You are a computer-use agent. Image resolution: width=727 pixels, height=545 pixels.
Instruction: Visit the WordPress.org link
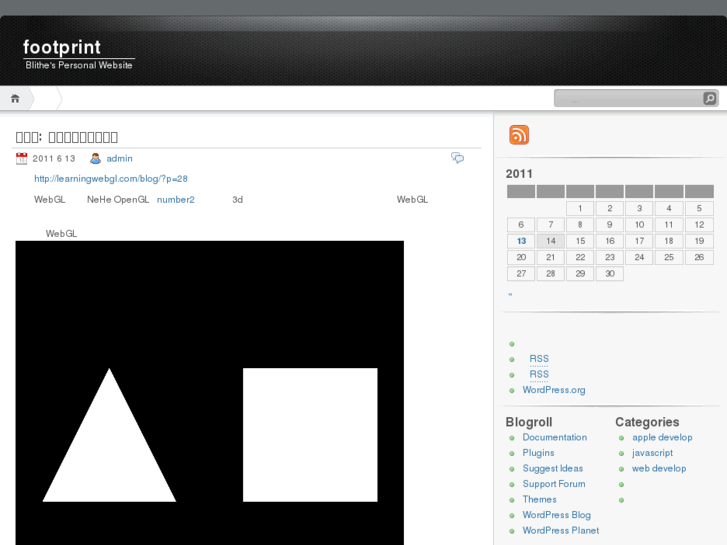pyautogui.click(x=554, y=390)
